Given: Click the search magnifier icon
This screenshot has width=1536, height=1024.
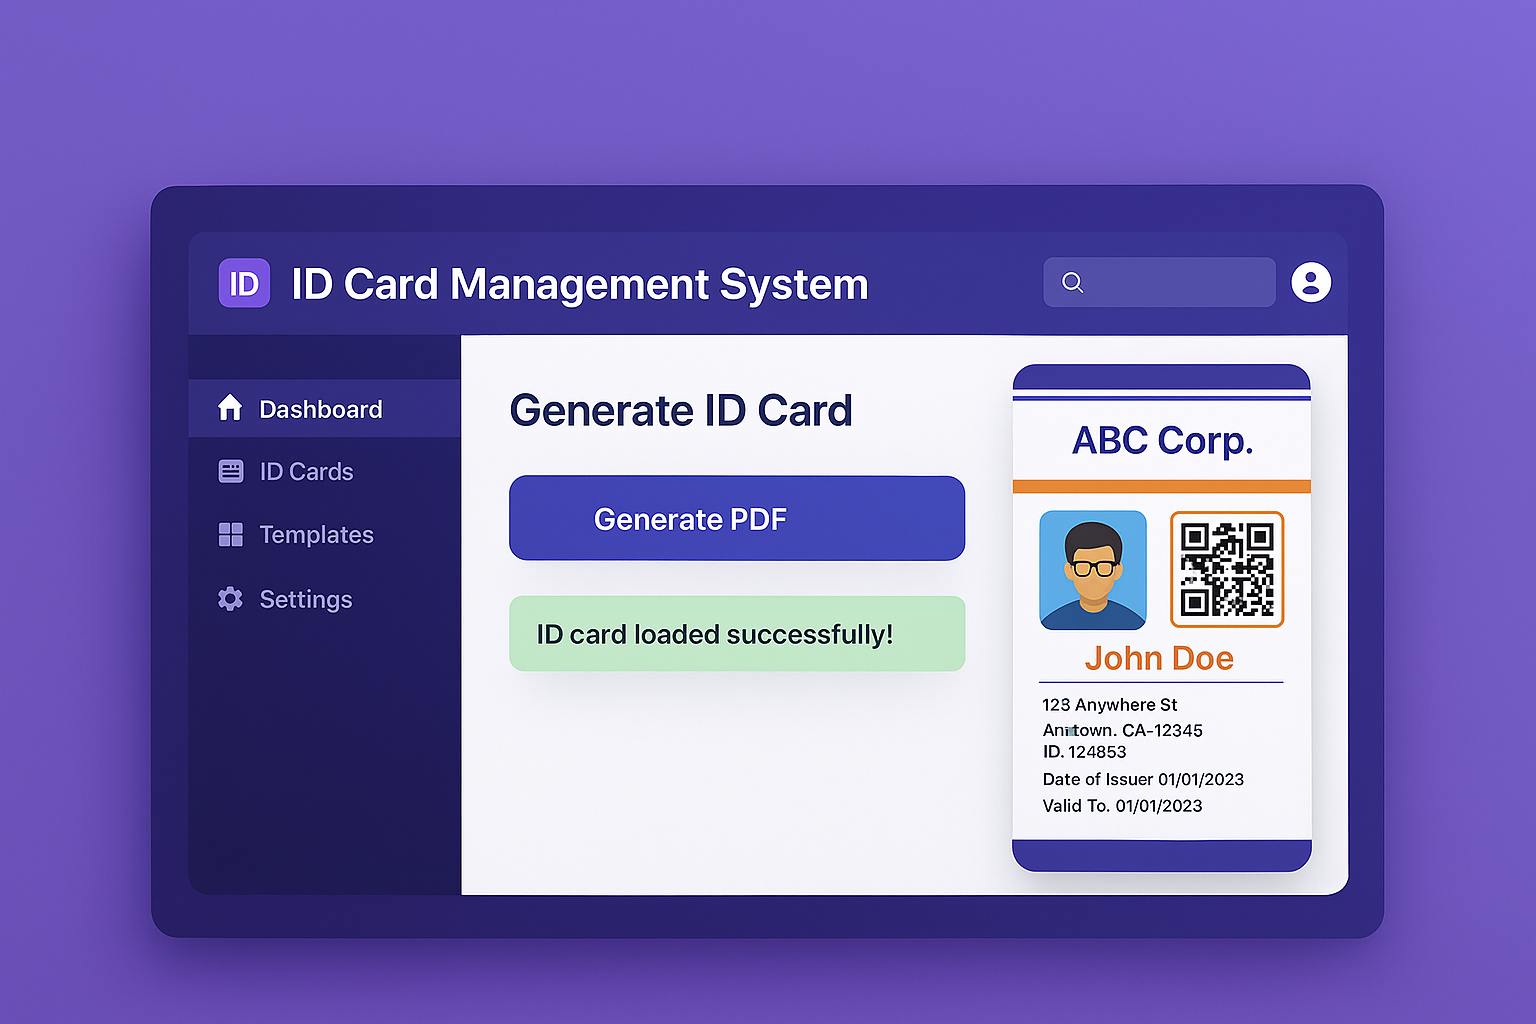Looking at the screenshot, I should click(1073, 283).
